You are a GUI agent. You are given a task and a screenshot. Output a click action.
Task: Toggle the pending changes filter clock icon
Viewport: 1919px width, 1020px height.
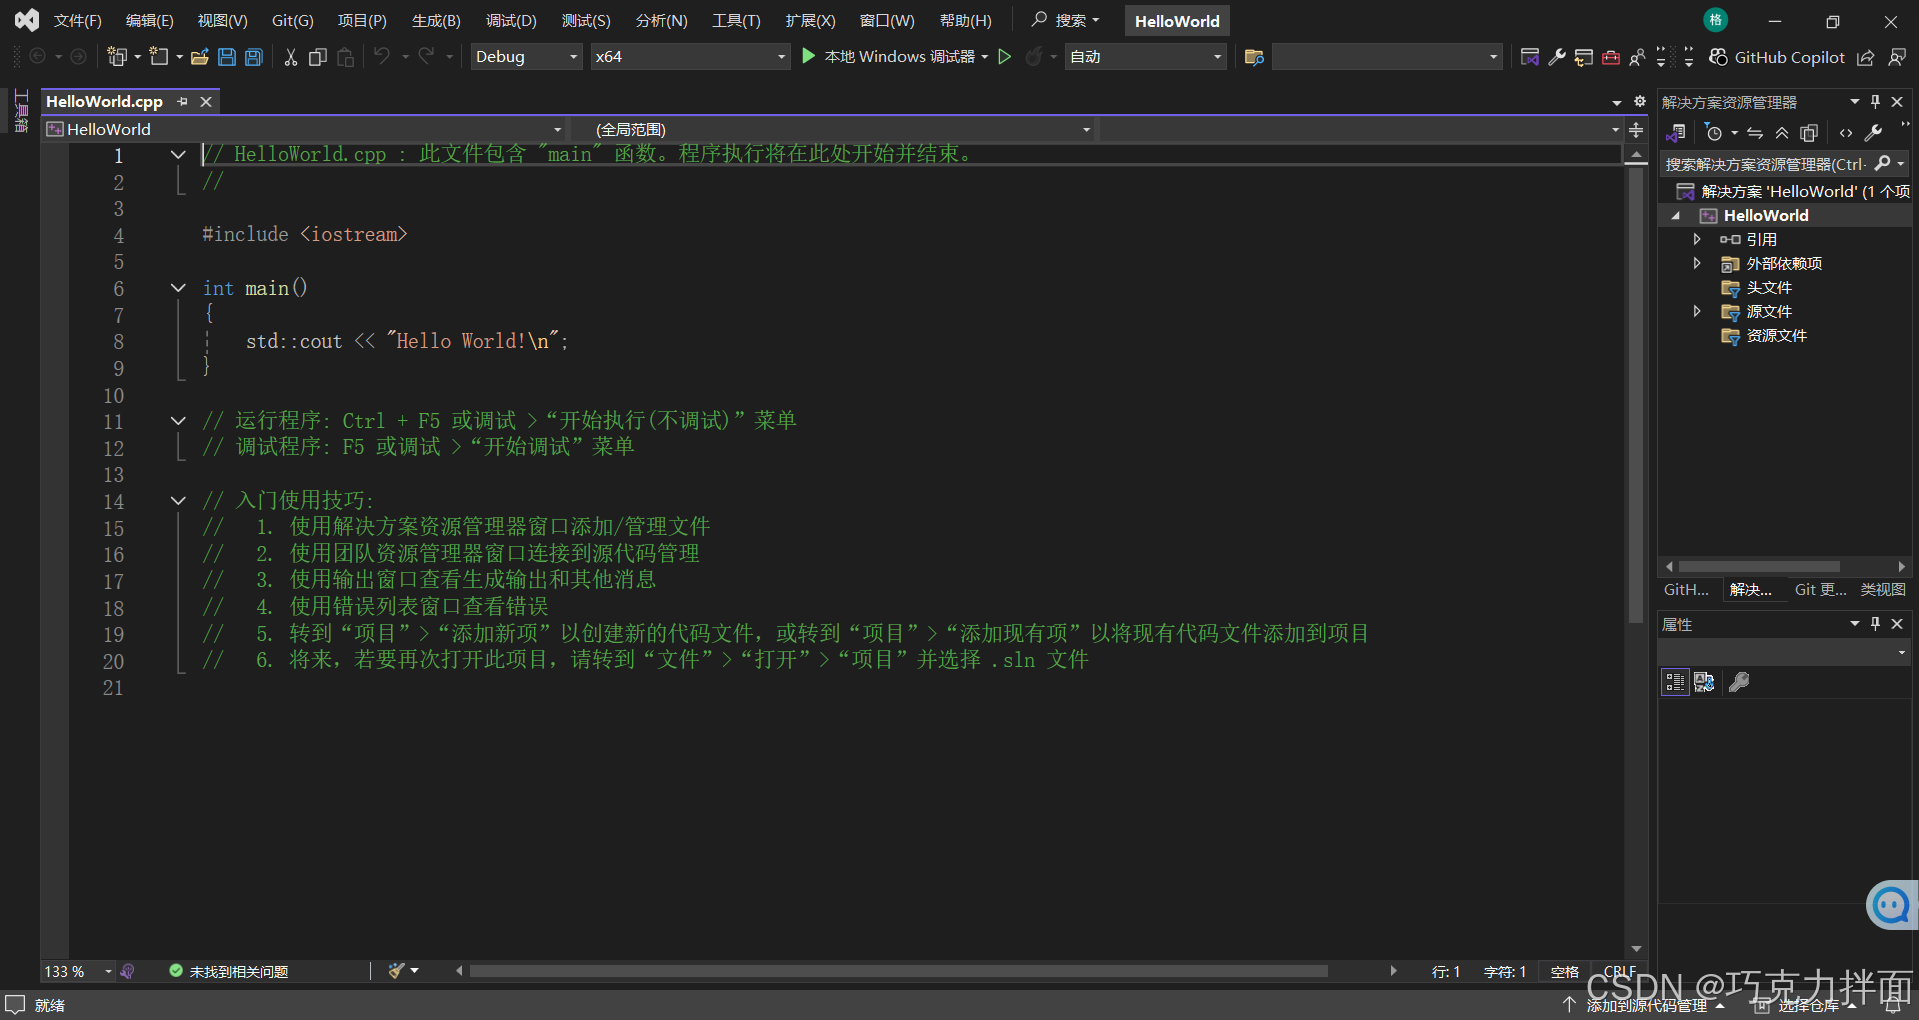click(x=1716, y=132)
